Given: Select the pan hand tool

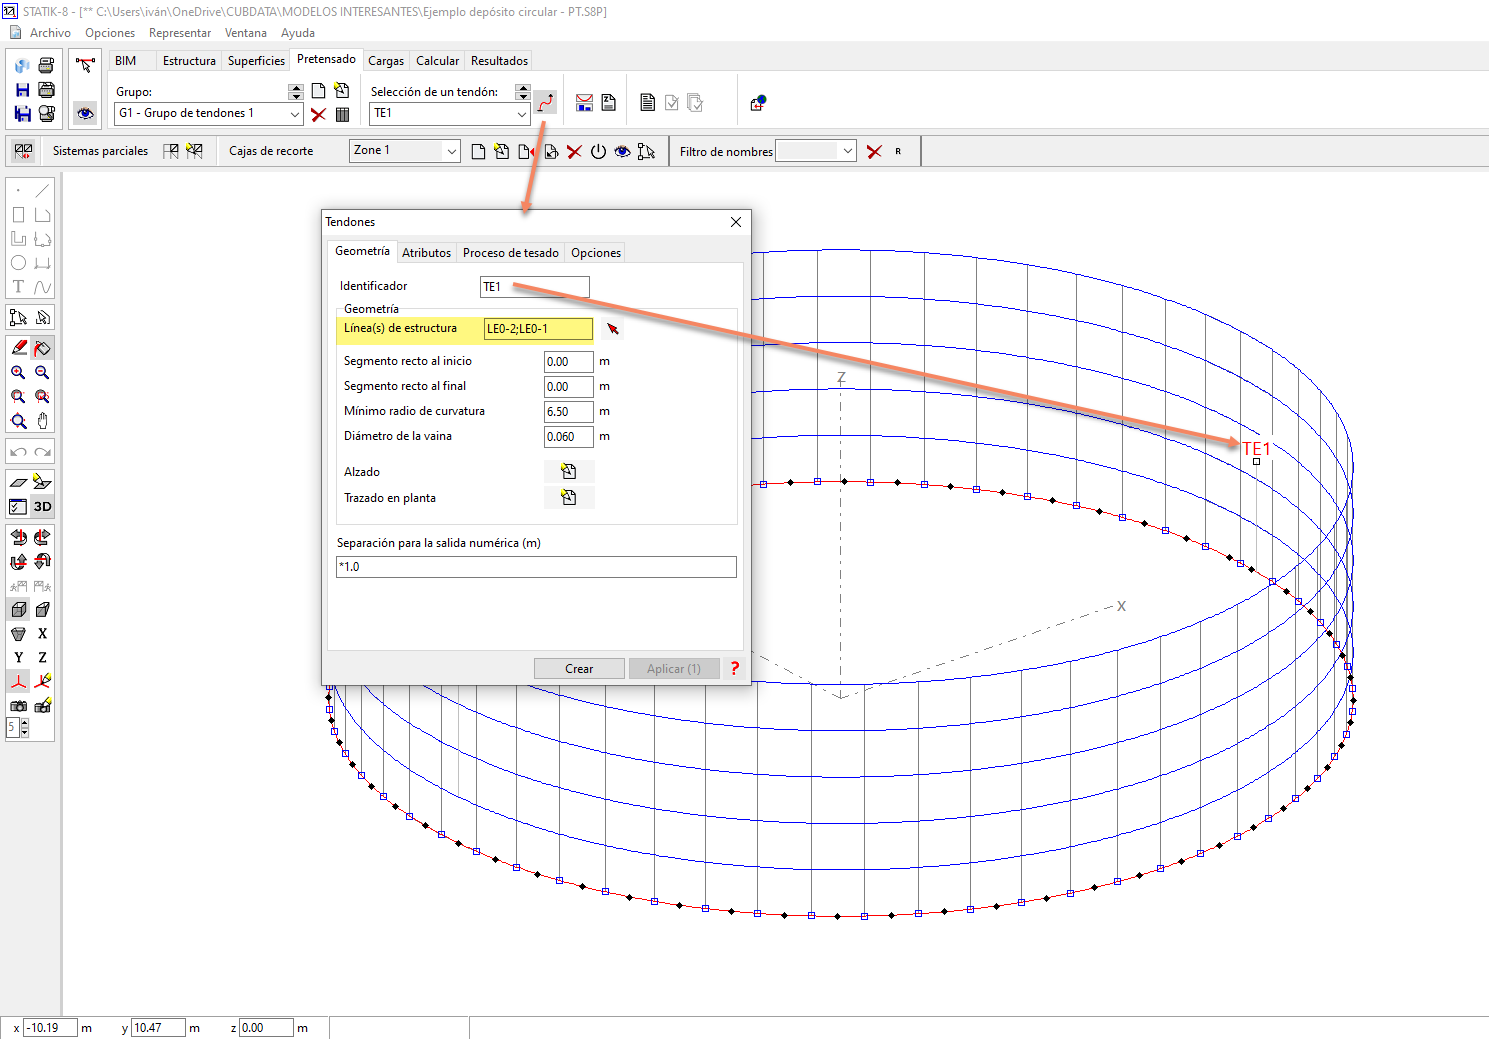Looking at the screenshot, I should 42,421.
